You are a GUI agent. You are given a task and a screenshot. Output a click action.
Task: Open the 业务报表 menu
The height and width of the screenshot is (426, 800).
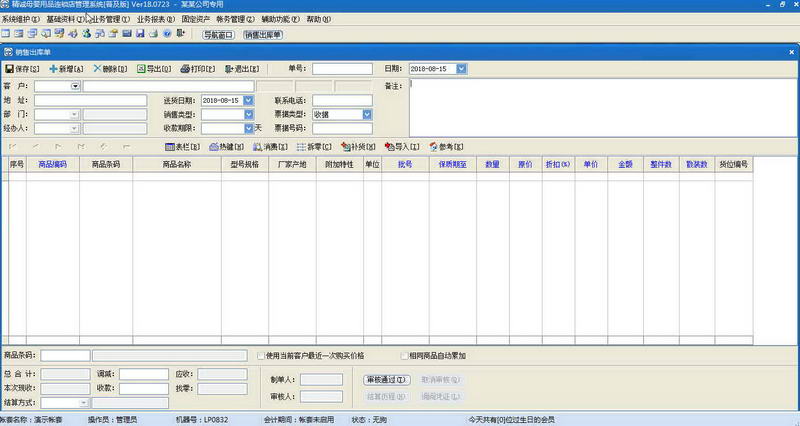(156, 19)
